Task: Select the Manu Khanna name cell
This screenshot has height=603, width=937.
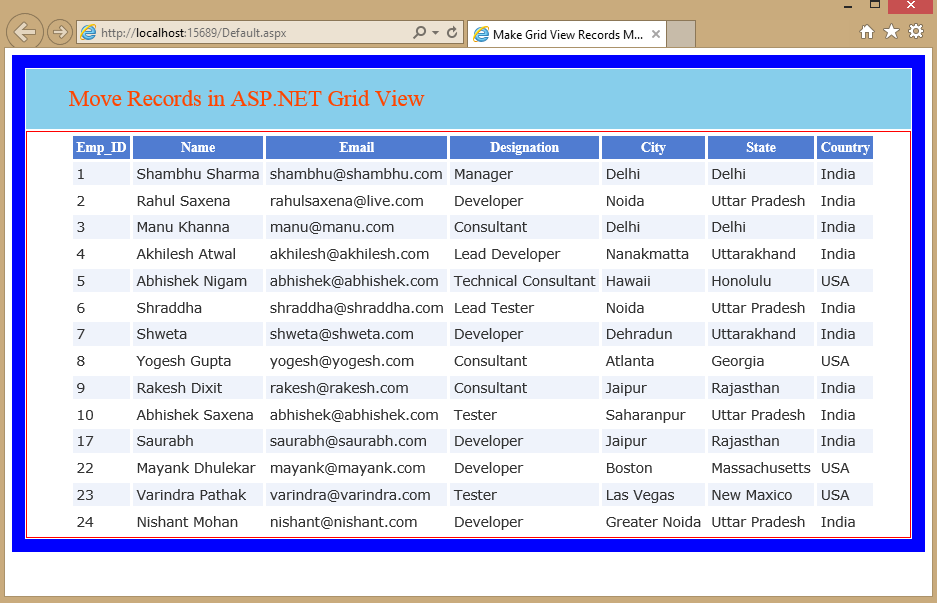Action: pyautogui.click(x=198, y=227)
